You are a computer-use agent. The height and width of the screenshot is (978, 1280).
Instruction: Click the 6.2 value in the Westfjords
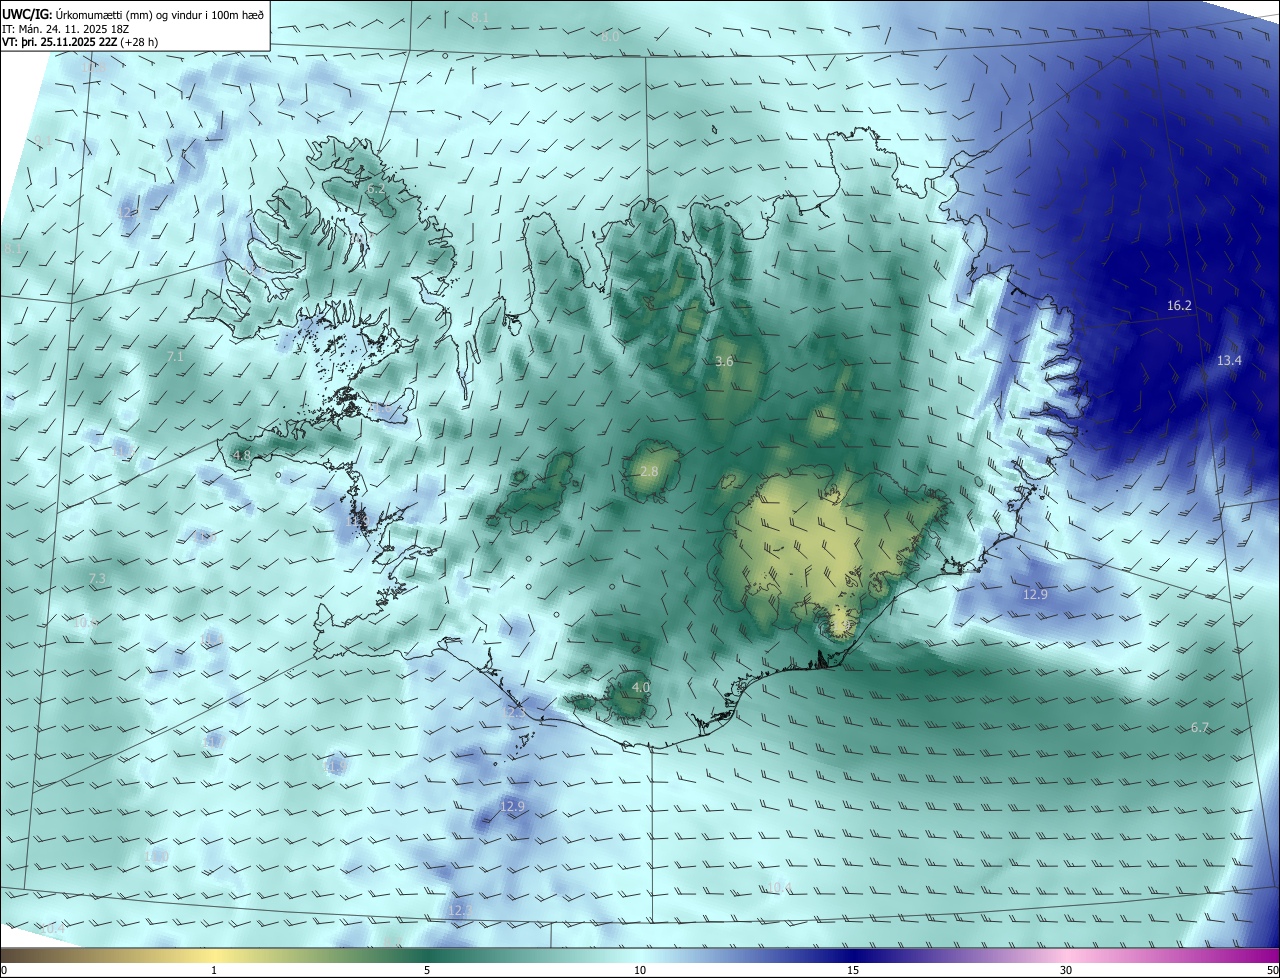pos(376,188)
